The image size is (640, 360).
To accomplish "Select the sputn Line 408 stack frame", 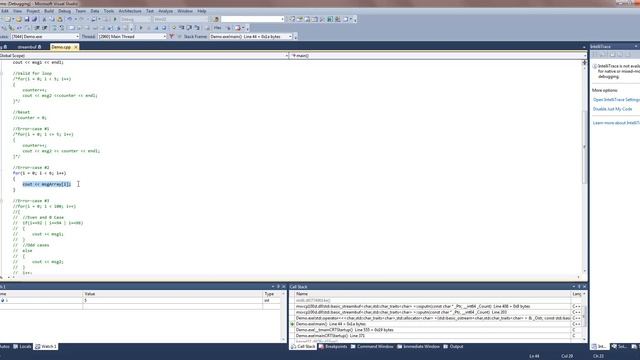I will pyautogui.click(x=433, y=306).
